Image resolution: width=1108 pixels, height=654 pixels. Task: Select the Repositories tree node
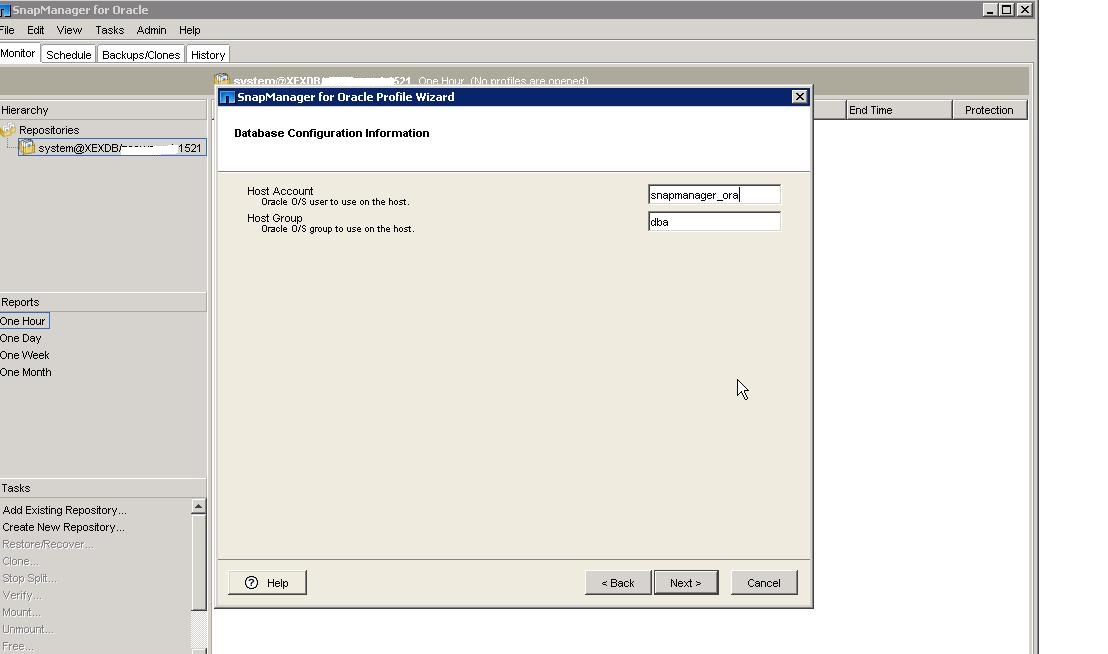tap(49, 130)
